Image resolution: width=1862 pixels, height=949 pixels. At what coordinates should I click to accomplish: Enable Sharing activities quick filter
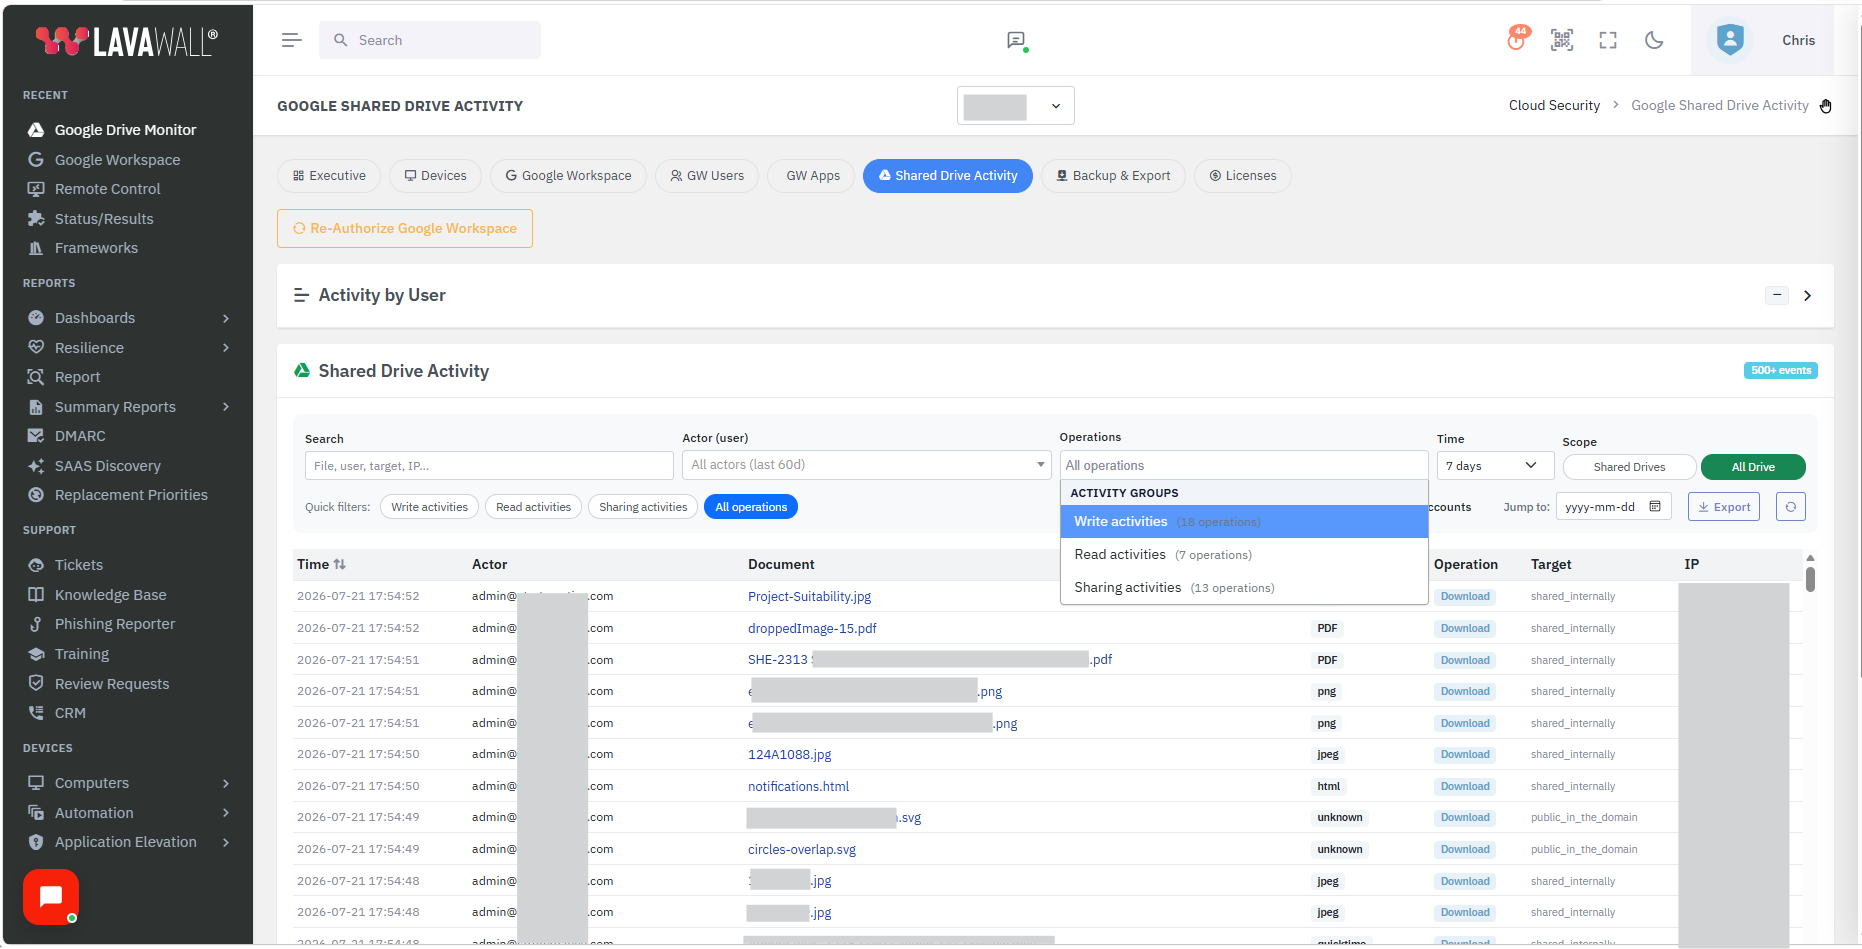pyautogui.click(x=643, y=507)
